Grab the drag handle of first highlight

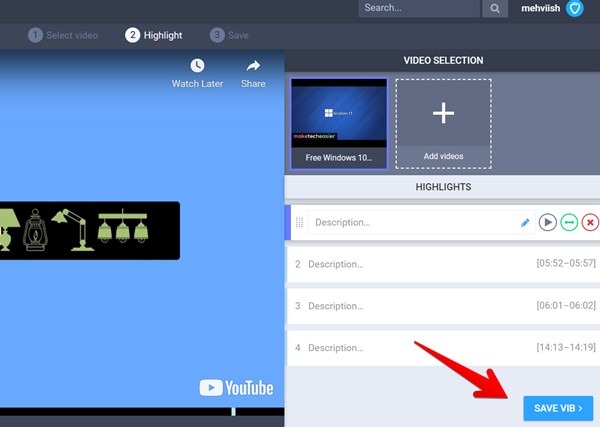299,222
